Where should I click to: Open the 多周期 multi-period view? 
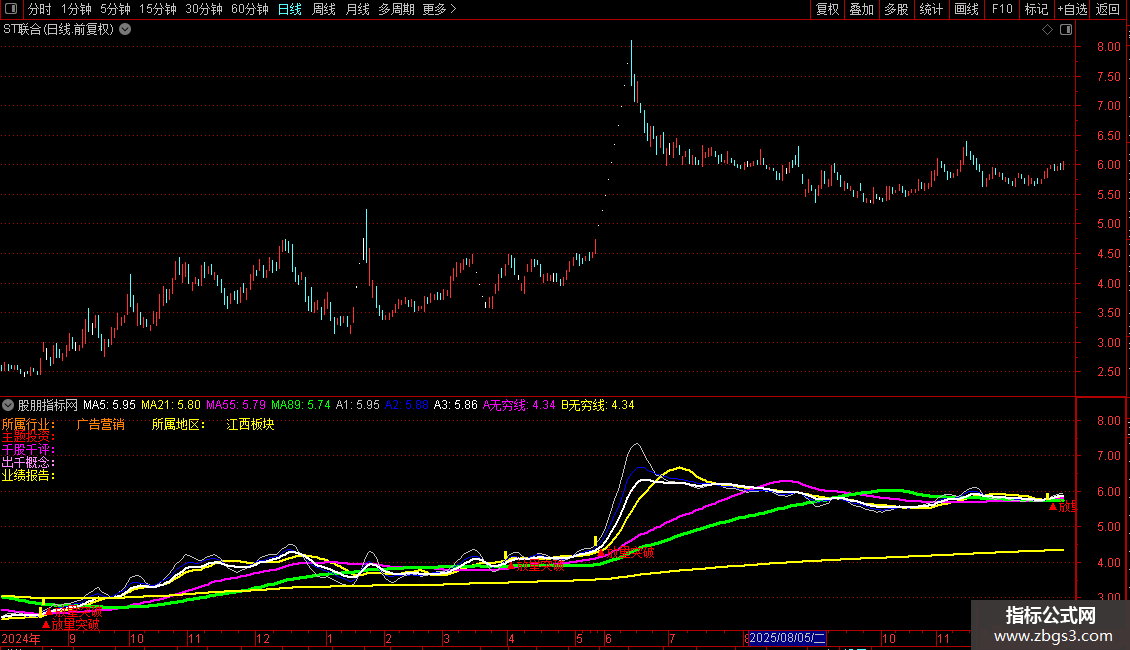click(396, 9)
